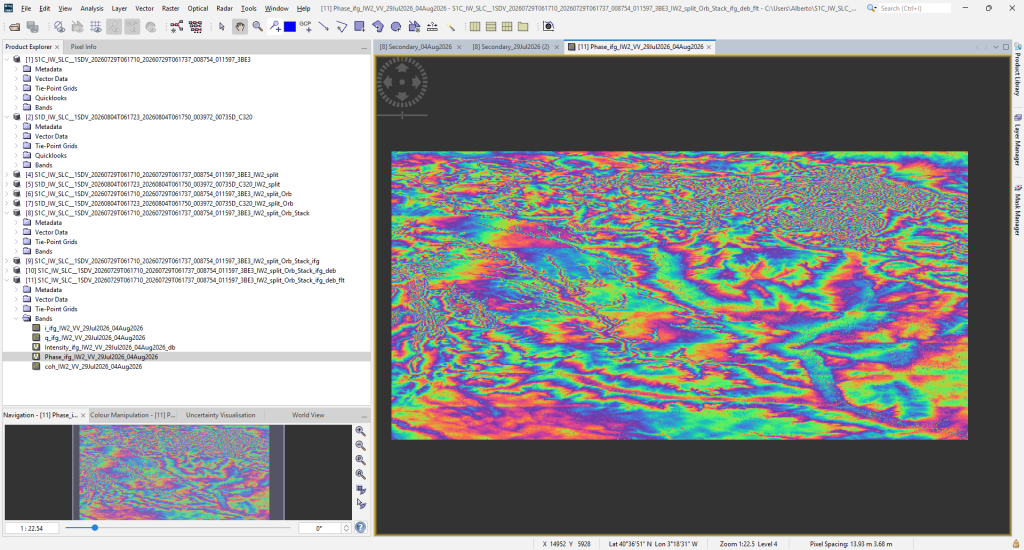
Task: Select the draw rectangle tool
Action: click(x=359, y=27)
